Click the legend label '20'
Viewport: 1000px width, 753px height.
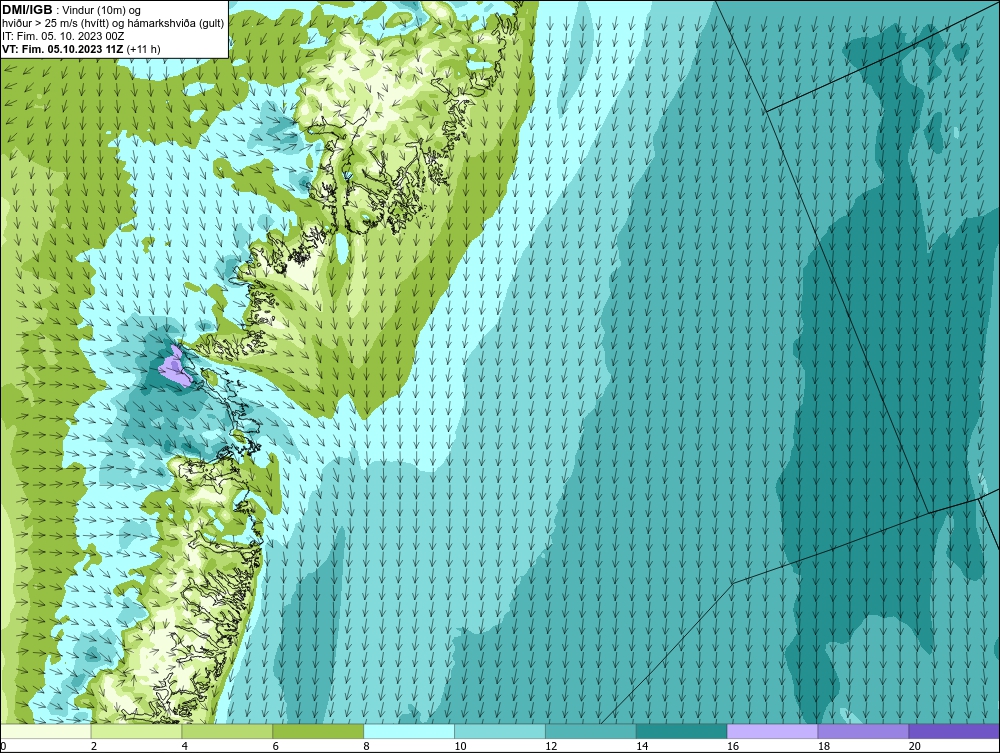[915, 746]
